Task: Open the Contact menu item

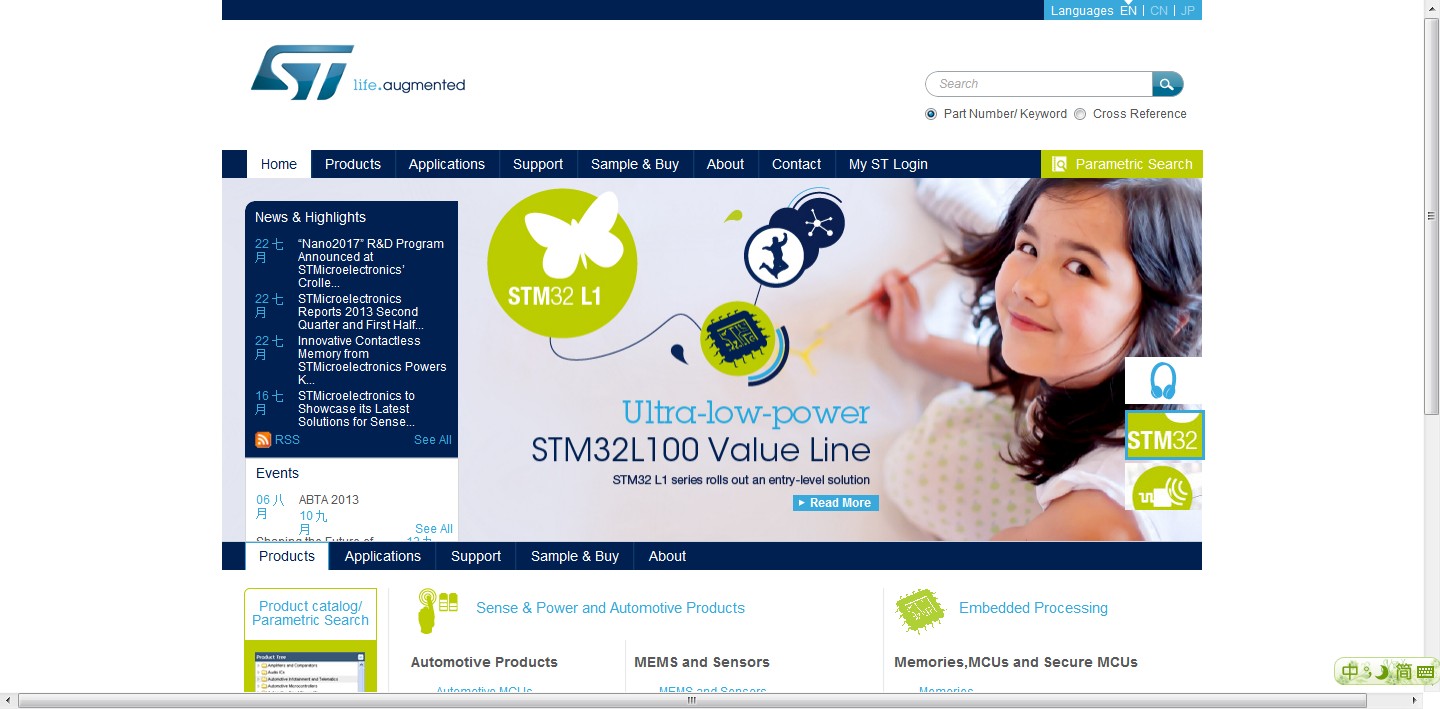Action: (x=797, y=164)
